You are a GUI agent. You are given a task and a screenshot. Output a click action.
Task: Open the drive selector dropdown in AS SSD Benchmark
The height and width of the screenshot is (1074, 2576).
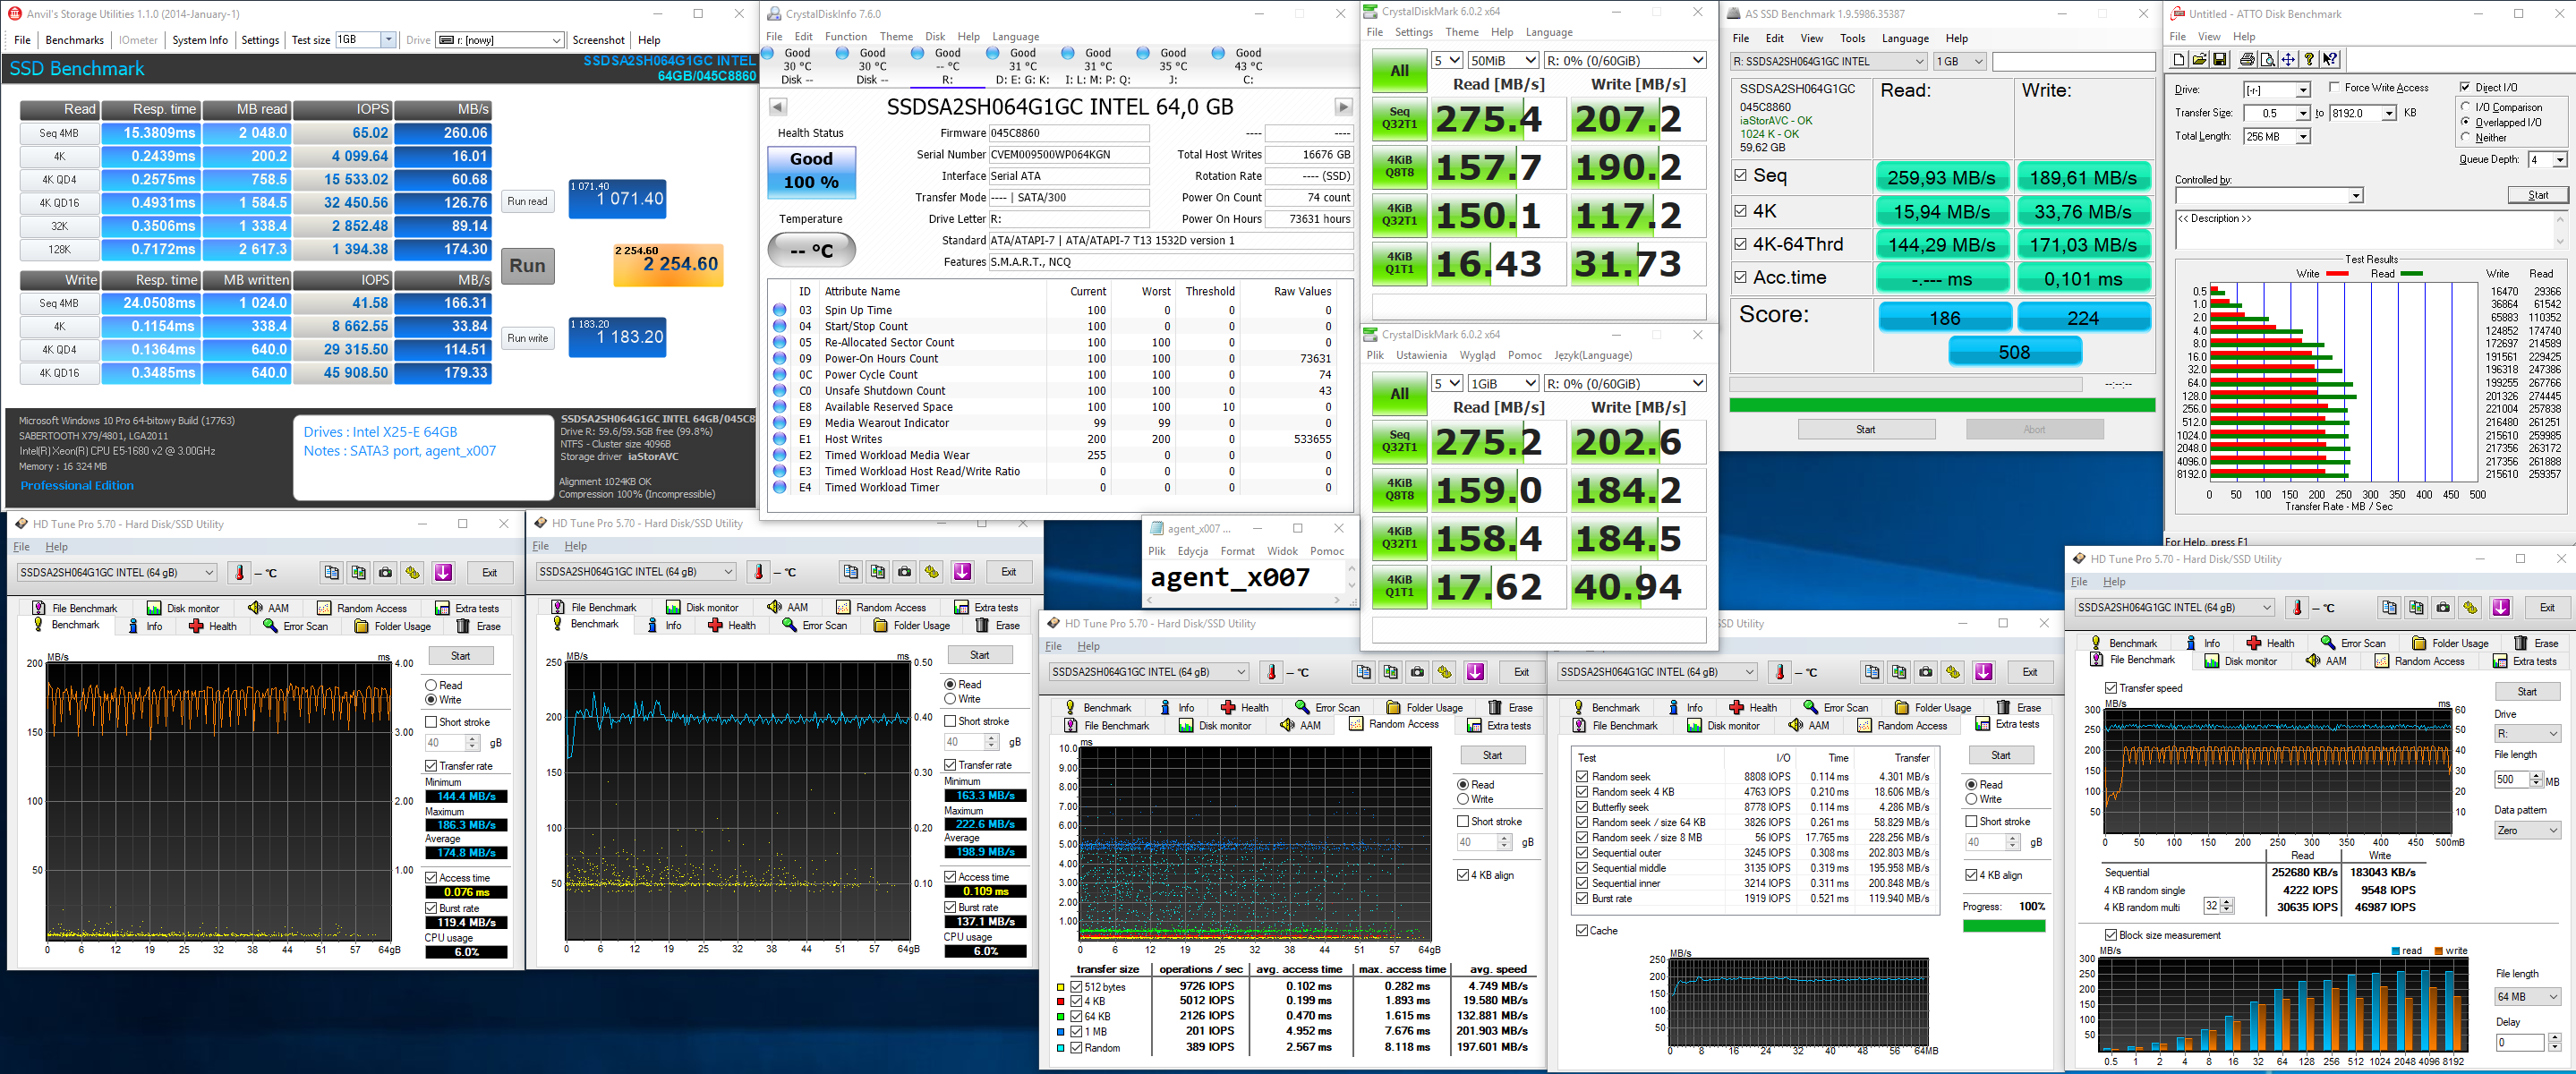[x=1829, y=61]
